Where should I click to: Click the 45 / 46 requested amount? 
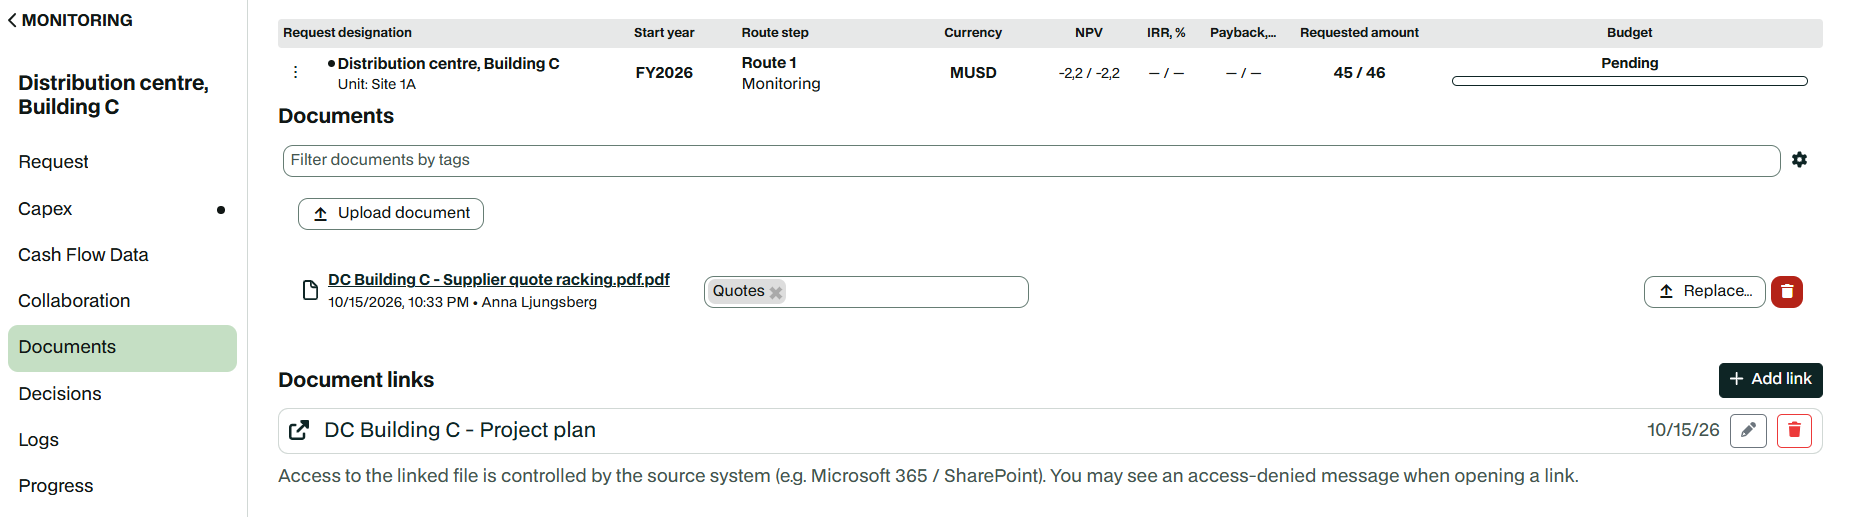(x=1359, y=73)
